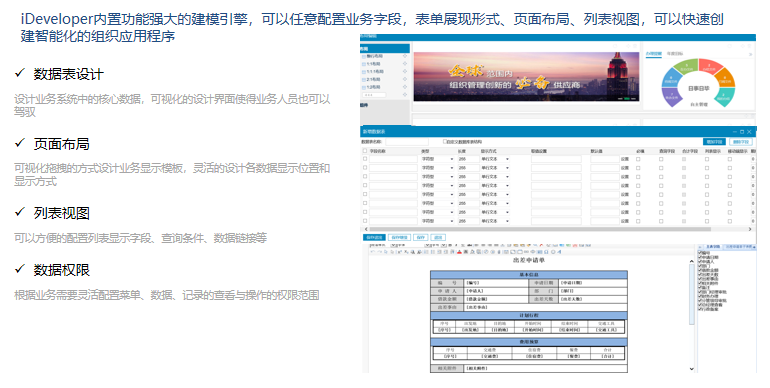Open the 类型 dropdown in the last field row
This screenshot has width=770, height=388.
point(438,221)
